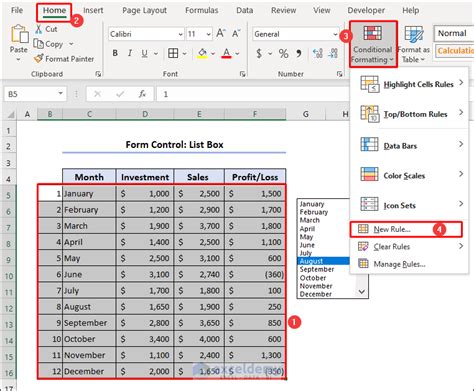Toggle Bold formatting
The image size is (474, 391).
point(115,53)
